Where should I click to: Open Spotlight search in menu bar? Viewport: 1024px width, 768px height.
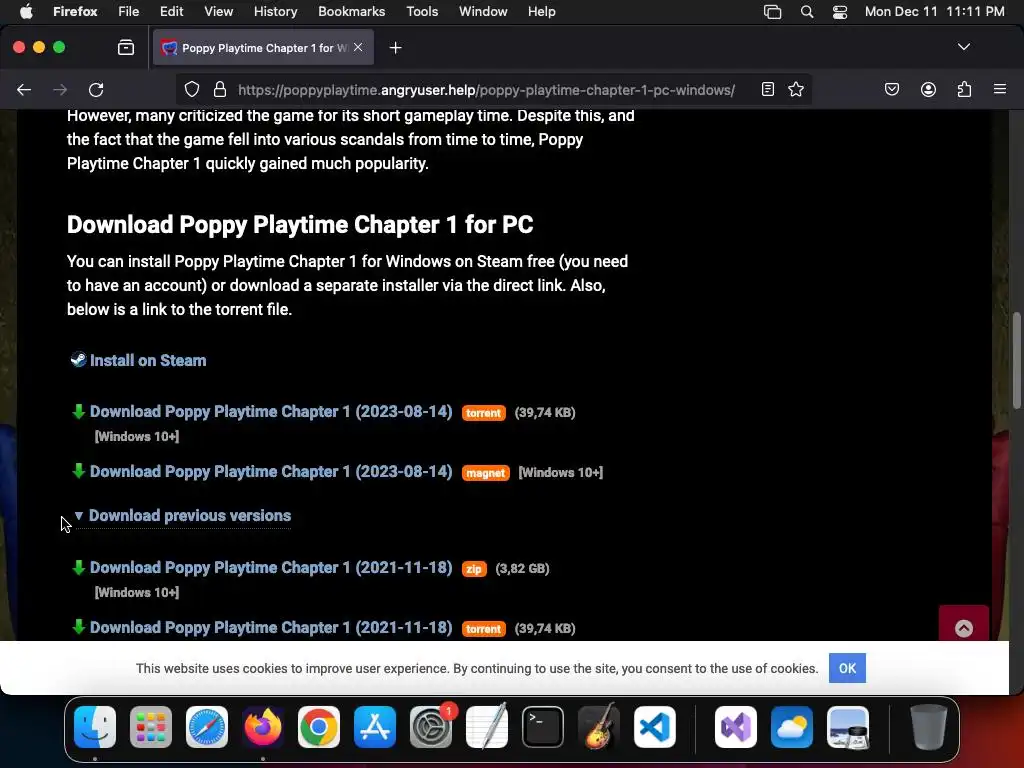tap(807, 12)
